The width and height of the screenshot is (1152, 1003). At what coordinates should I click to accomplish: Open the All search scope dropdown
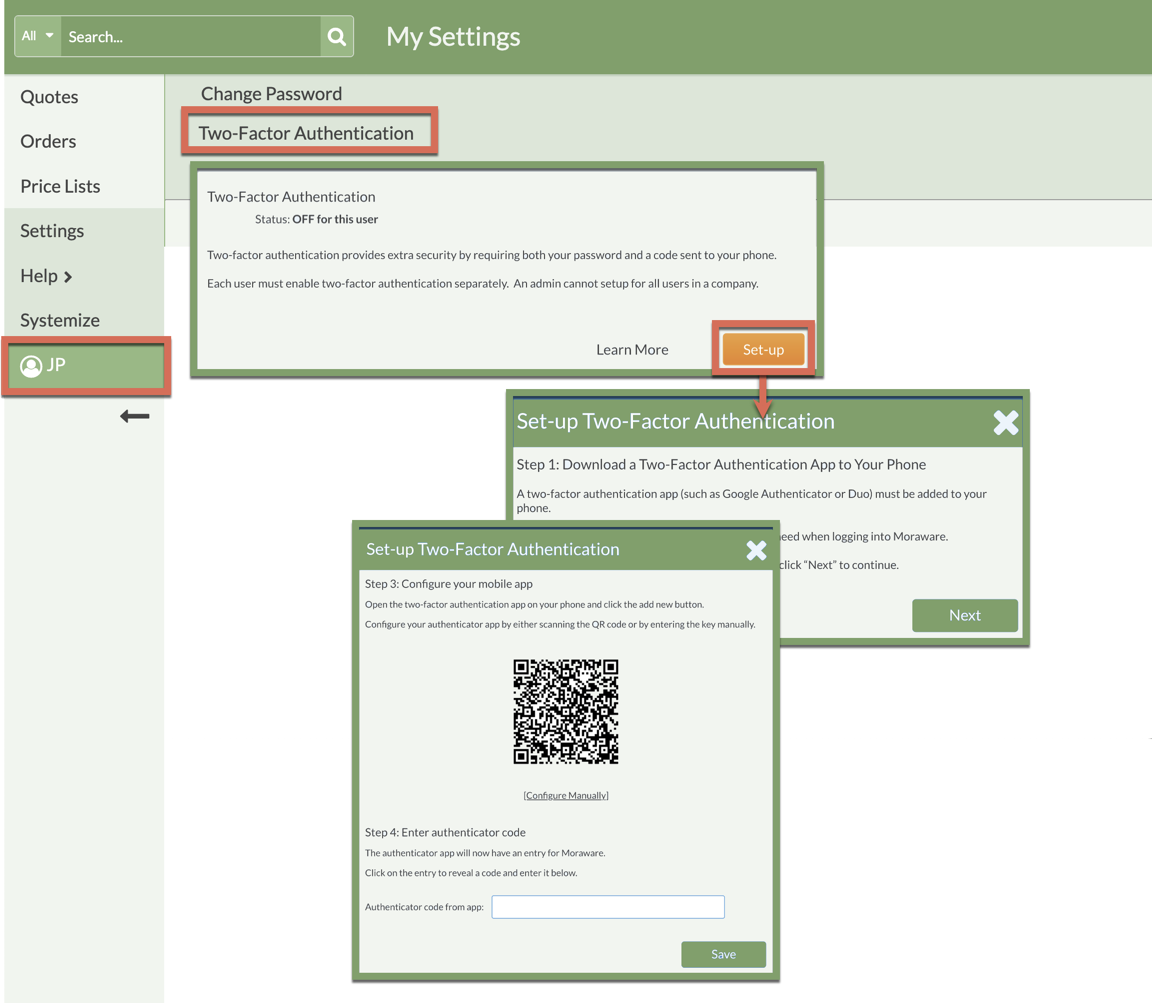click(37, 36)
